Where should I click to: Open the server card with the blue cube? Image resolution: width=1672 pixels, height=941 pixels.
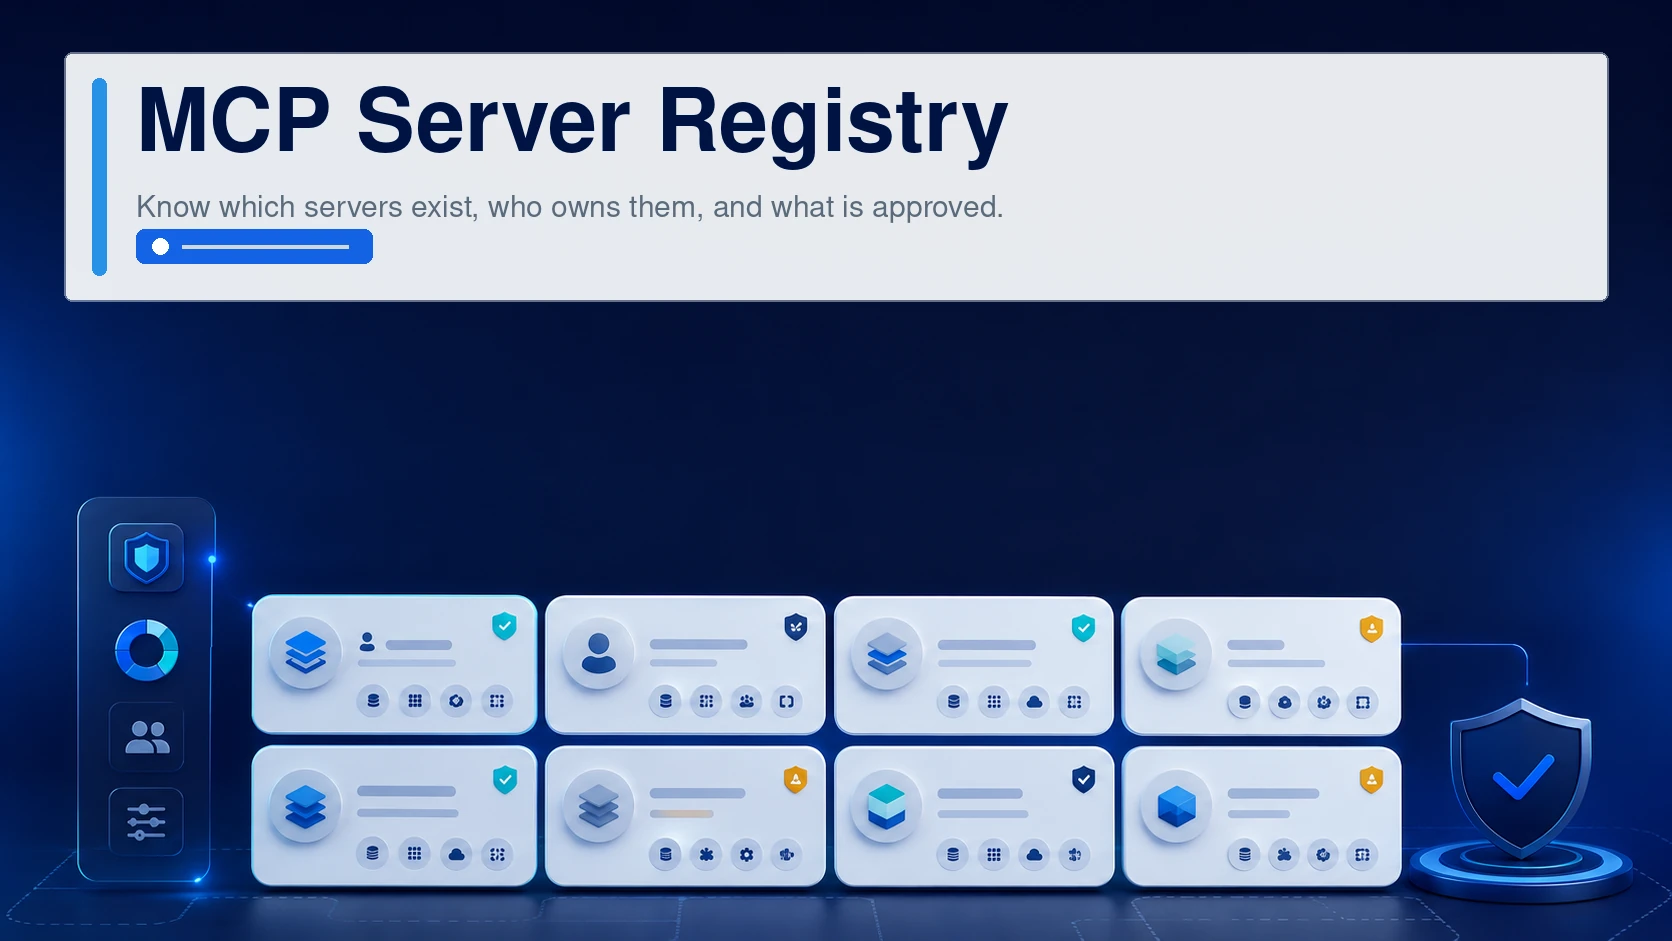click(1261, 816)
